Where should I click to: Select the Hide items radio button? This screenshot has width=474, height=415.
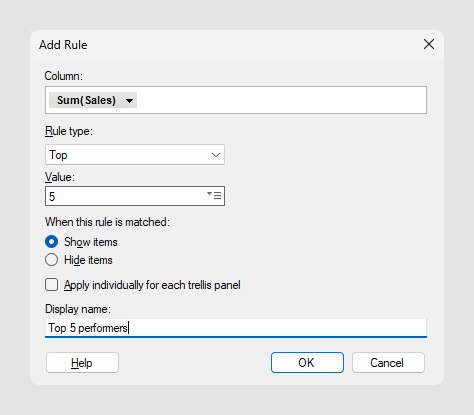tap(52, 260)
